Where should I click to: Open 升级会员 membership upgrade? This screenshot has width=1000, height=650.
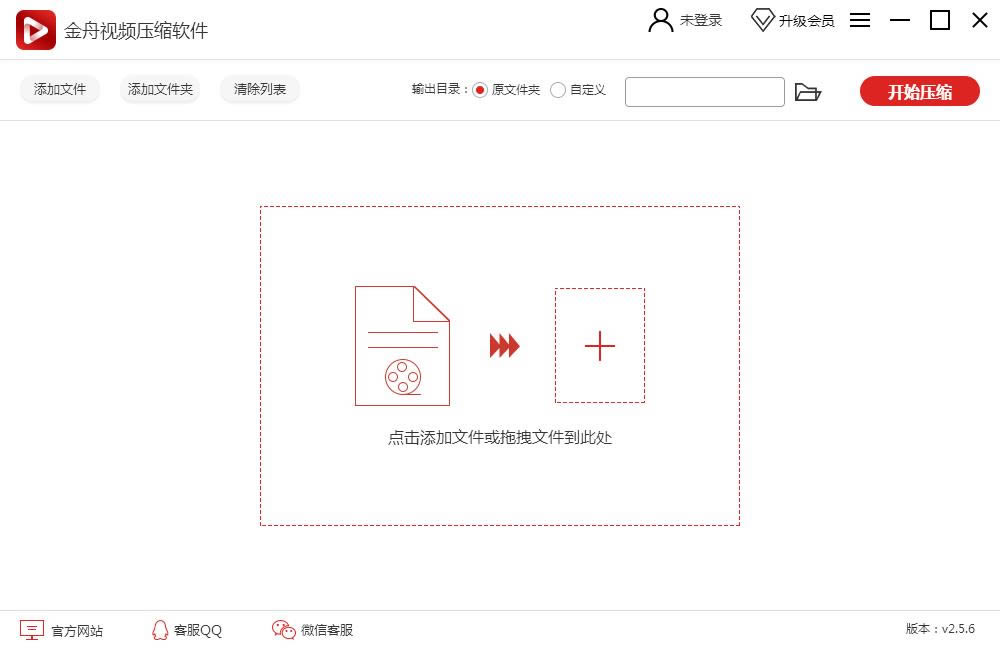[x=806, y=21]
